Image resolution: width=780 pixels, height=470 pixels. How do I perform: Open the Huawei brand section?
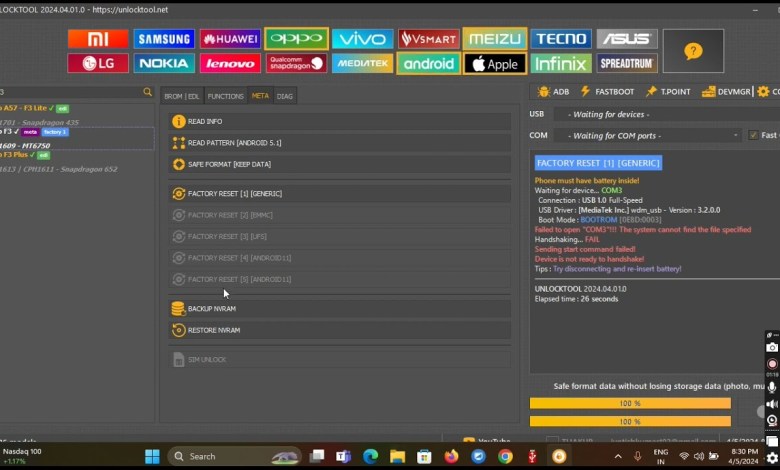click(x=230, y=39)
